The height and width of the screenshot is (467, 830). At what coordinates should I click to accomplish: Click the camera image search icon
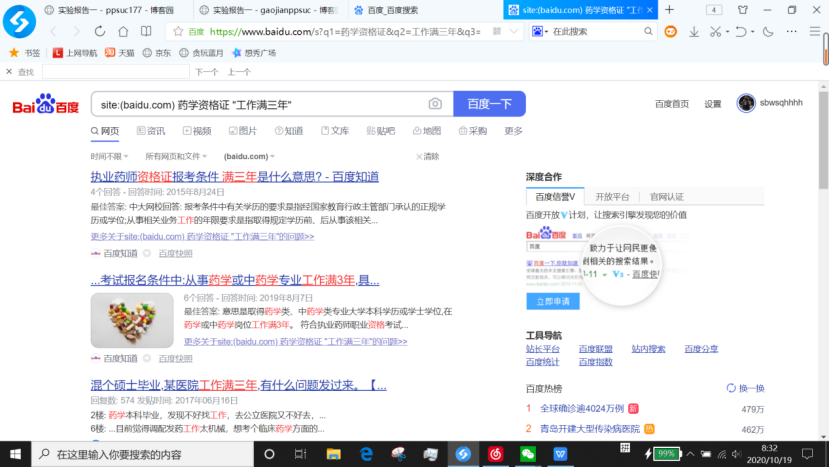coord(435,104)
